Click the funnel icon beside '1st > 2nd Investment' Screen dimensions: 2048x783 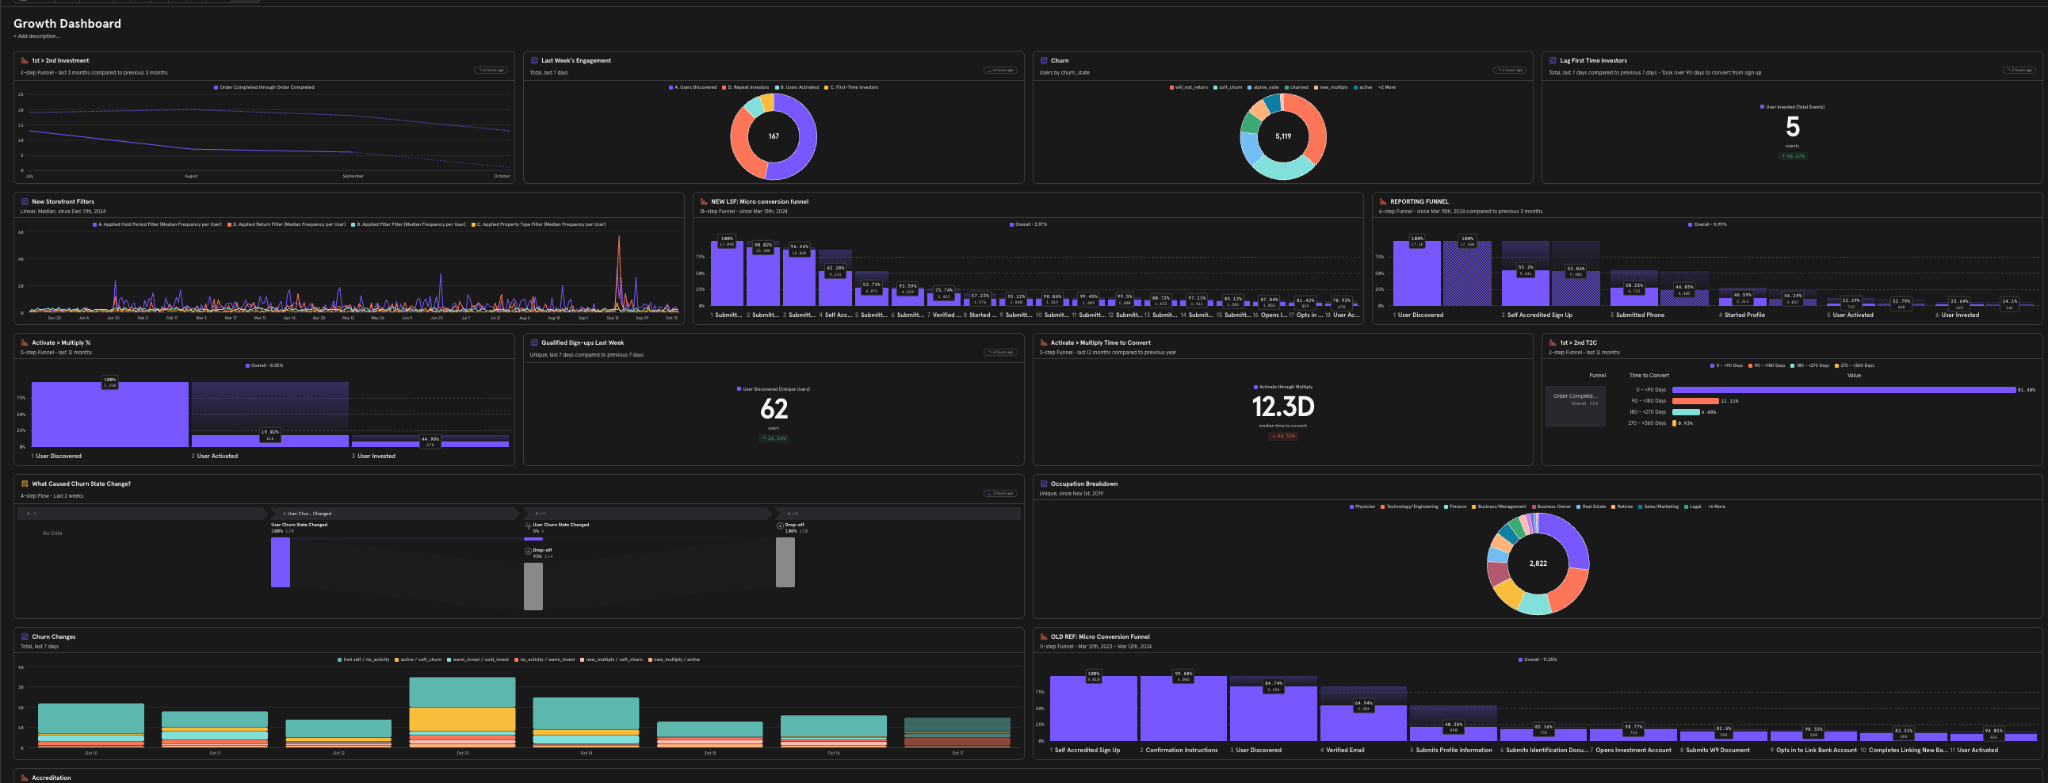click(x=24, y=61)
